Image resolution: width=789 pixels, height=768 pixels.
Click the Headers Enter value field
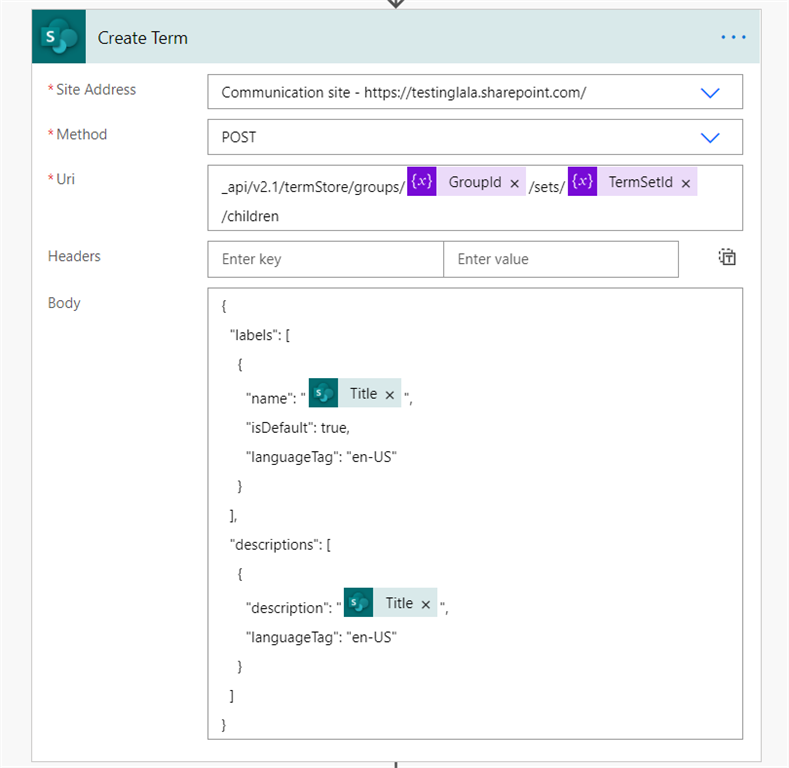[561, 259]
